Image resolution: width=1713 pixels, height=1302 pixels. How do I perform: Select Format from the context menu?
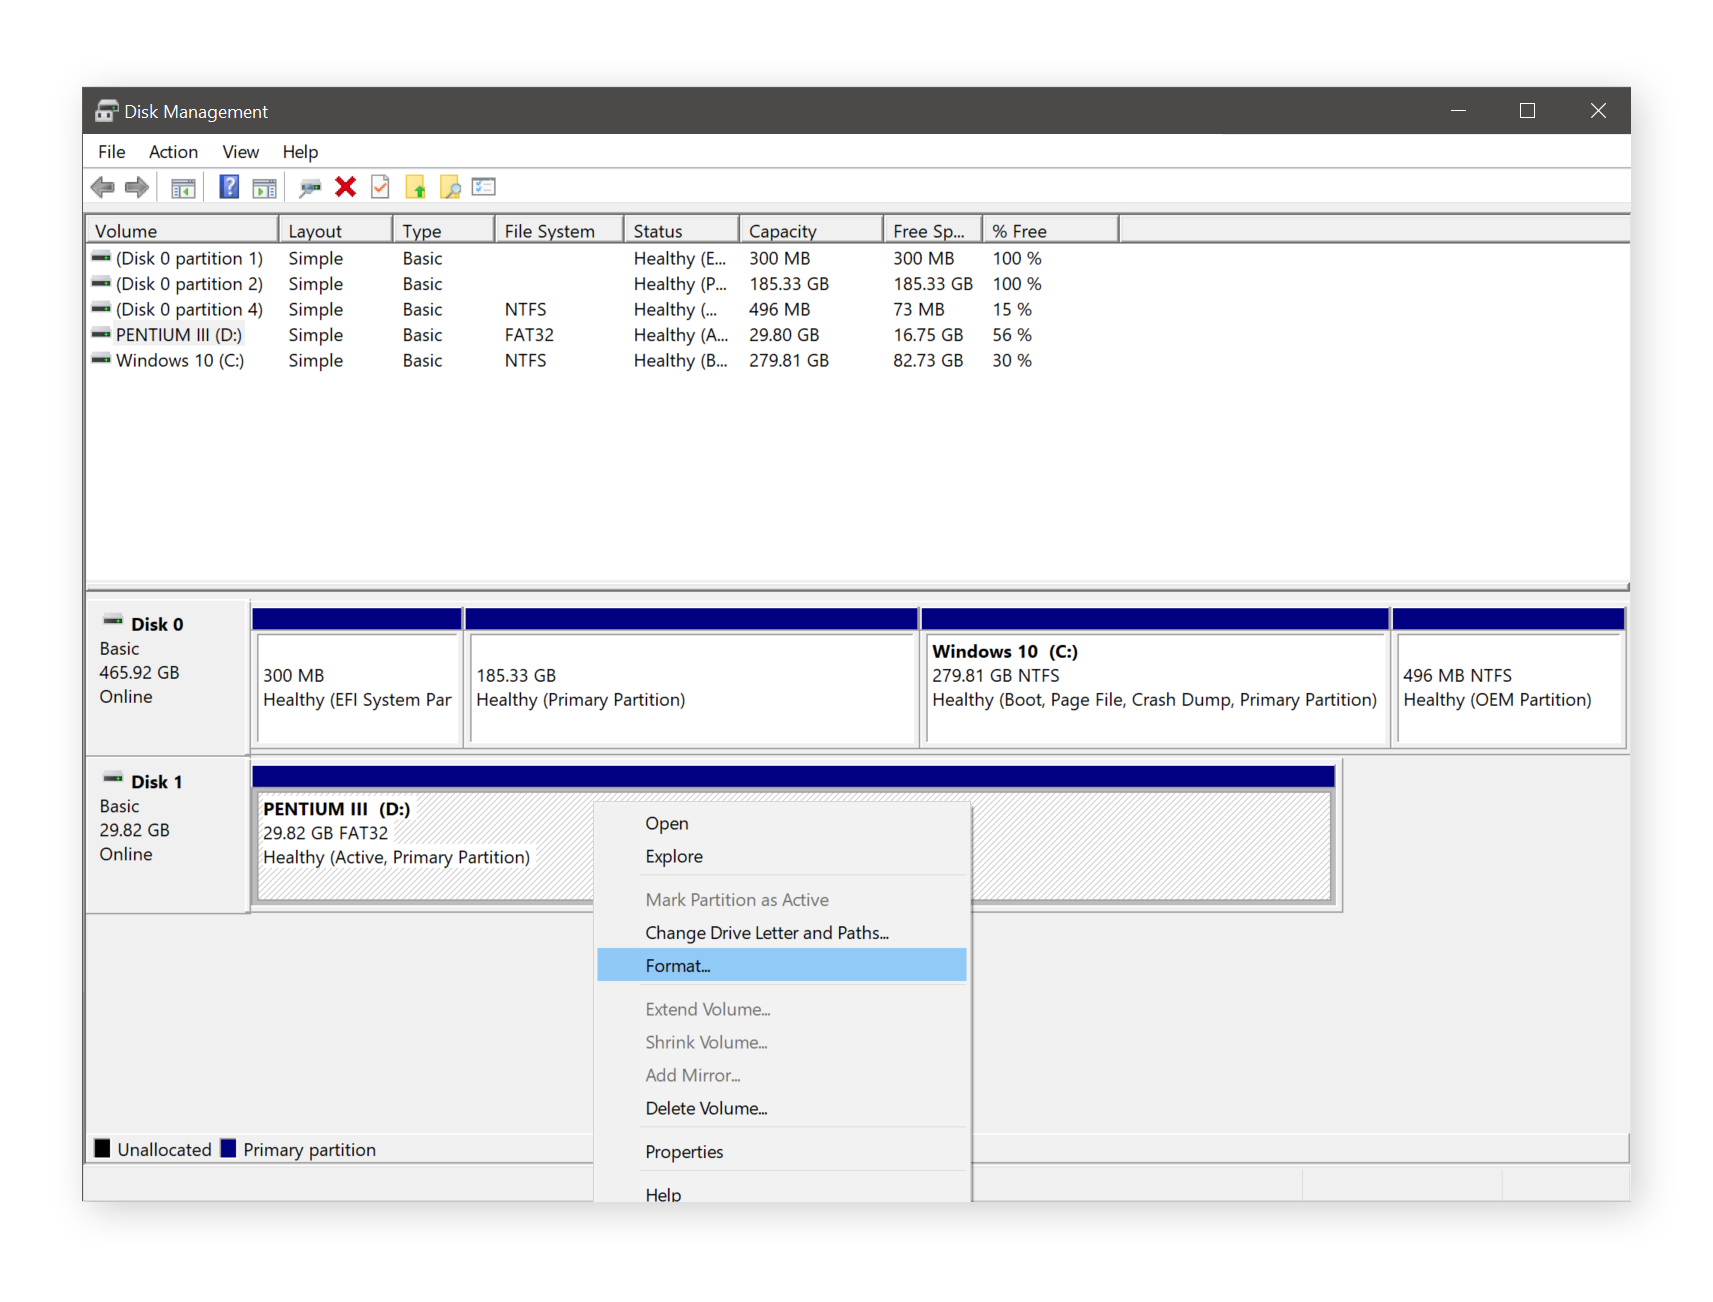[678, 965]
